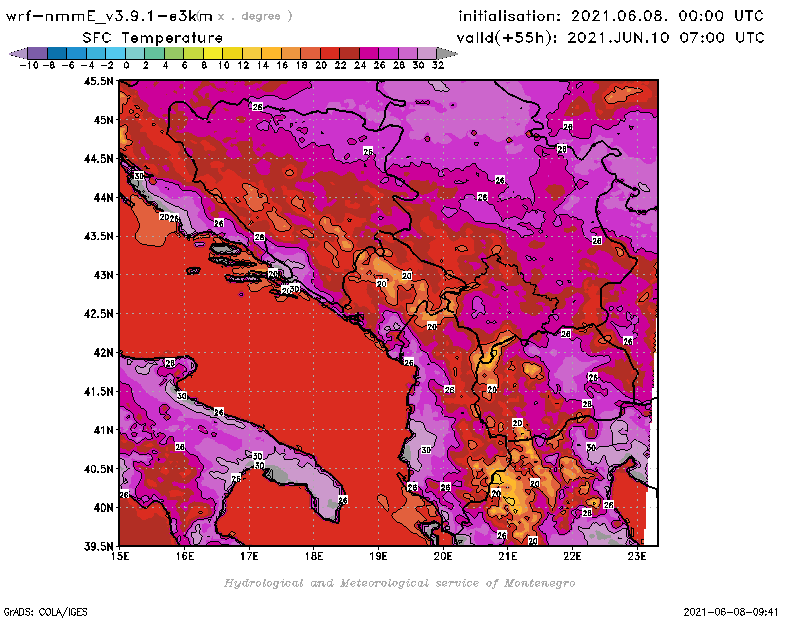Select the dark blue -8 to -6 legend swatch
The width and height of the screenshot is (800, 618).
pyautogui.click(x=57, y=53)
